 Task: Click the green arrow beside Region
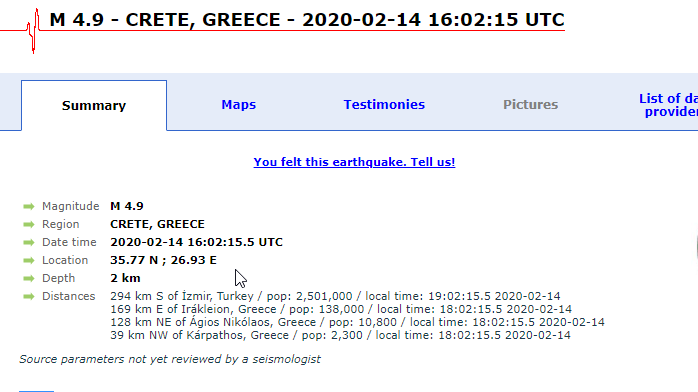[29, 224]
